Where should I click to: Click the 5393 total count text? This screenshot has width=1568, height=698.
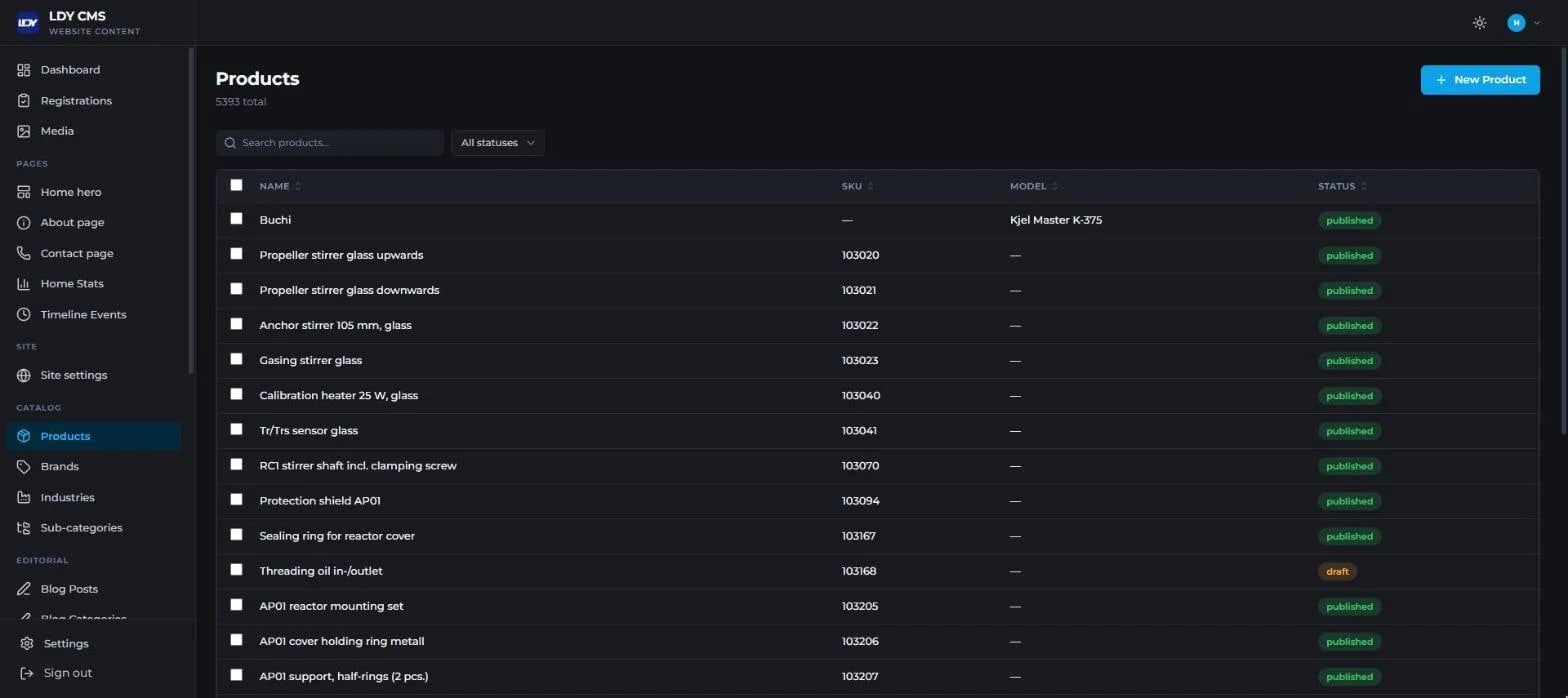[x=241, y=102]
